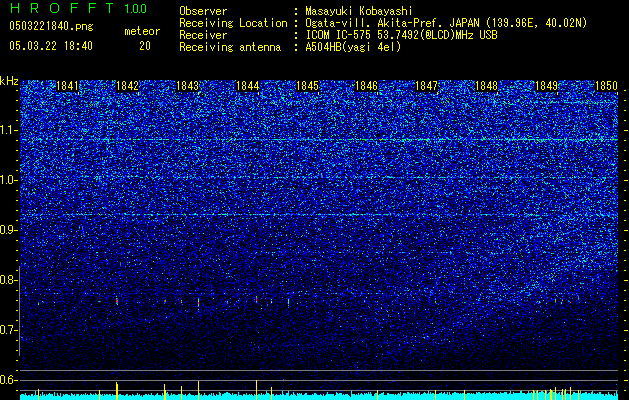Click the 1849 time marker
This screenshot has height=400, width=629.
click(546, 86)
